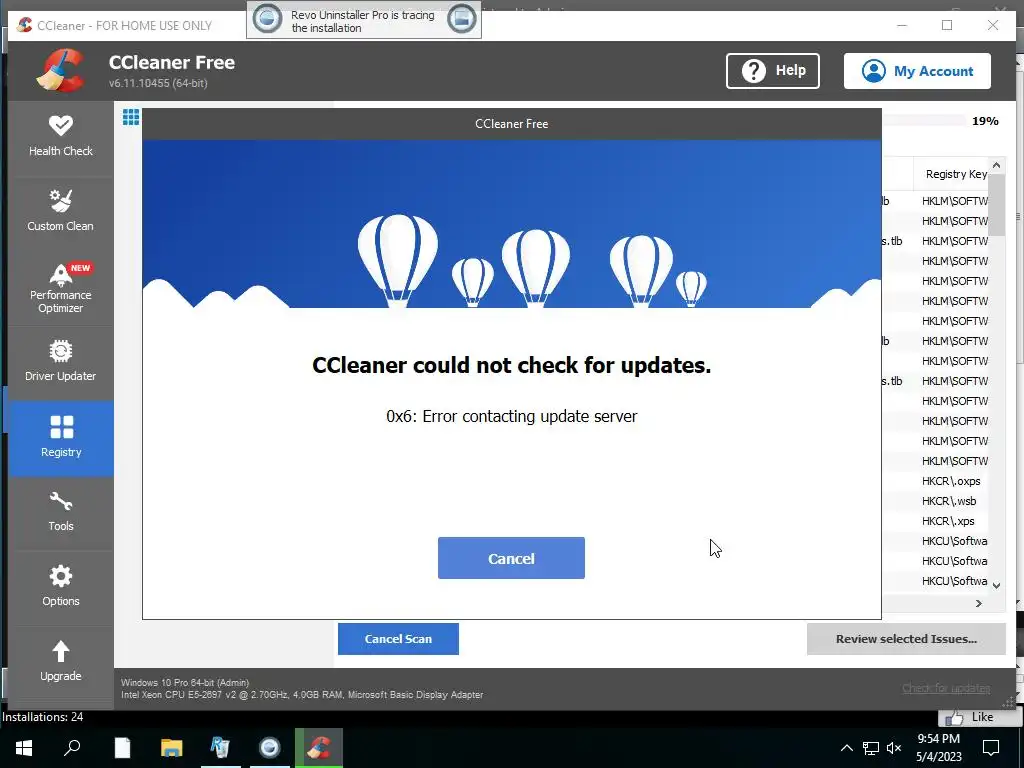Screen dimensions: 1024x768
Task: Open the Windows Start menu
Action: tap(24, 748)
